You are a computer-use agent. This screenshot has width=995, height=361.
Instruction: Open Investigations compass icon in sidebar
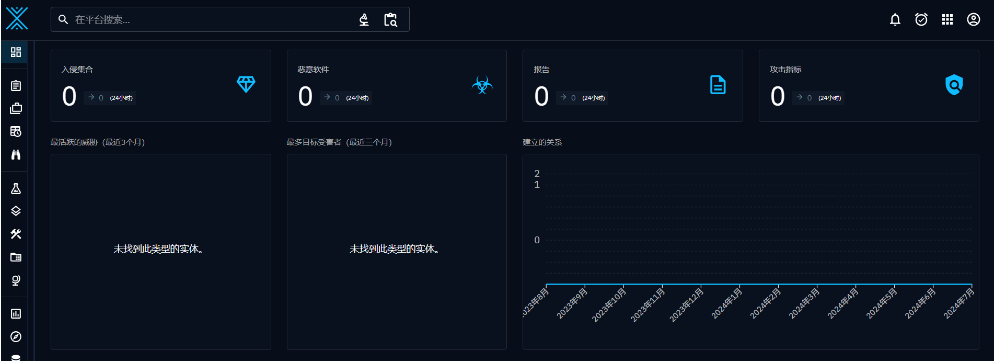(x=16, y=337)
